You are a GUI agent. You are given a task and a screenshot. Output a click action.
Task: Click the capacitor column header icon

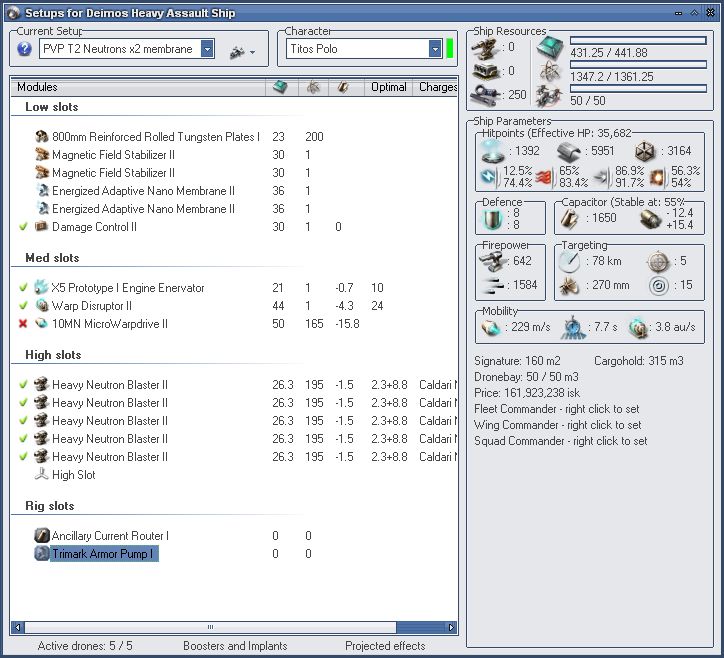[343, 86]
